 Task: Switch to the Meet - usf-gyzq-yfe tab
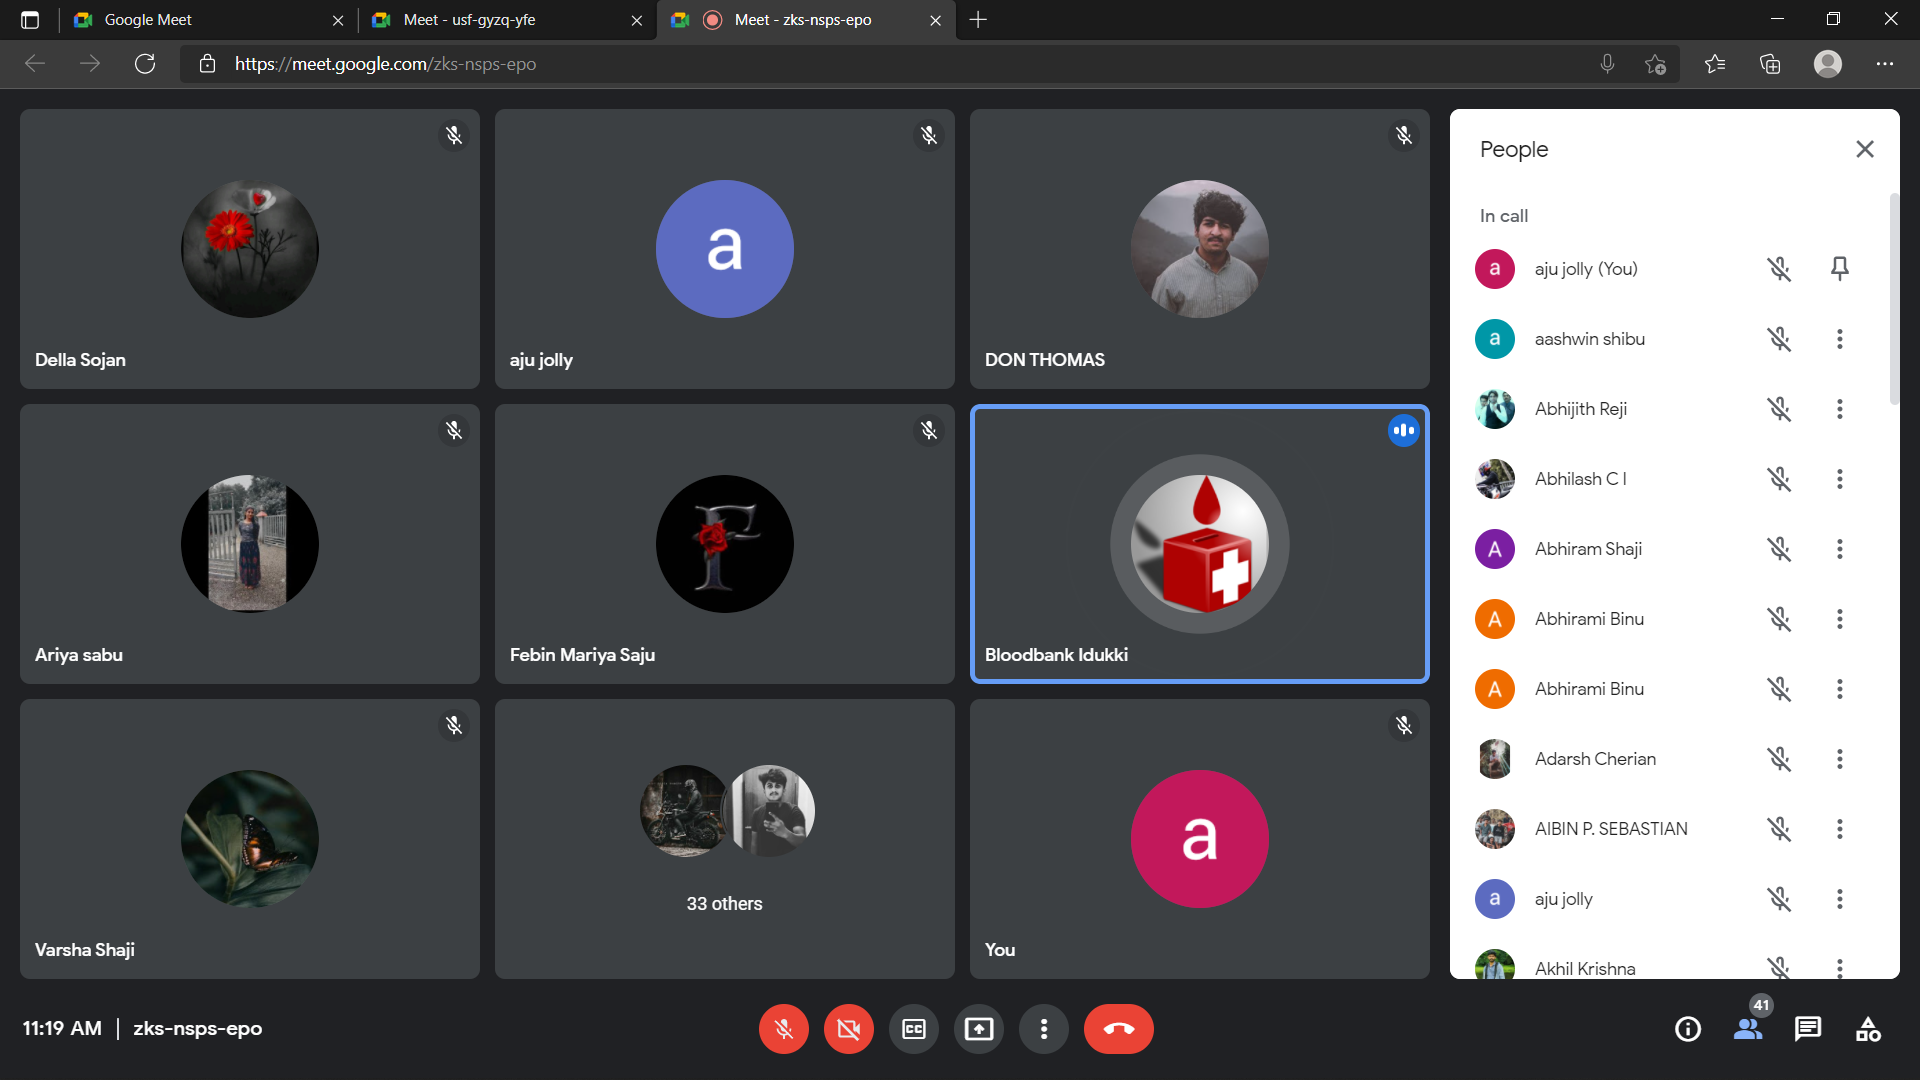(470, 20)
